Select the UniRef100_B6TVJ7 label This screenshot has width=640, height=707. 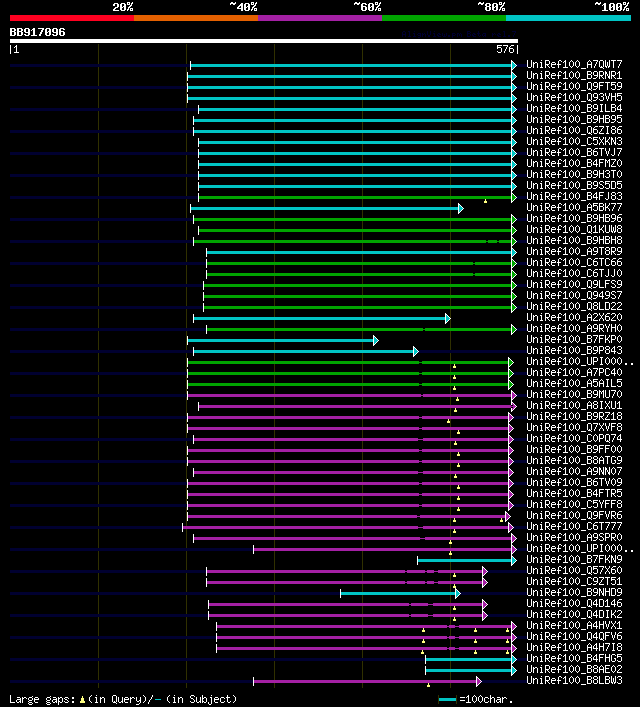point(574,152)
